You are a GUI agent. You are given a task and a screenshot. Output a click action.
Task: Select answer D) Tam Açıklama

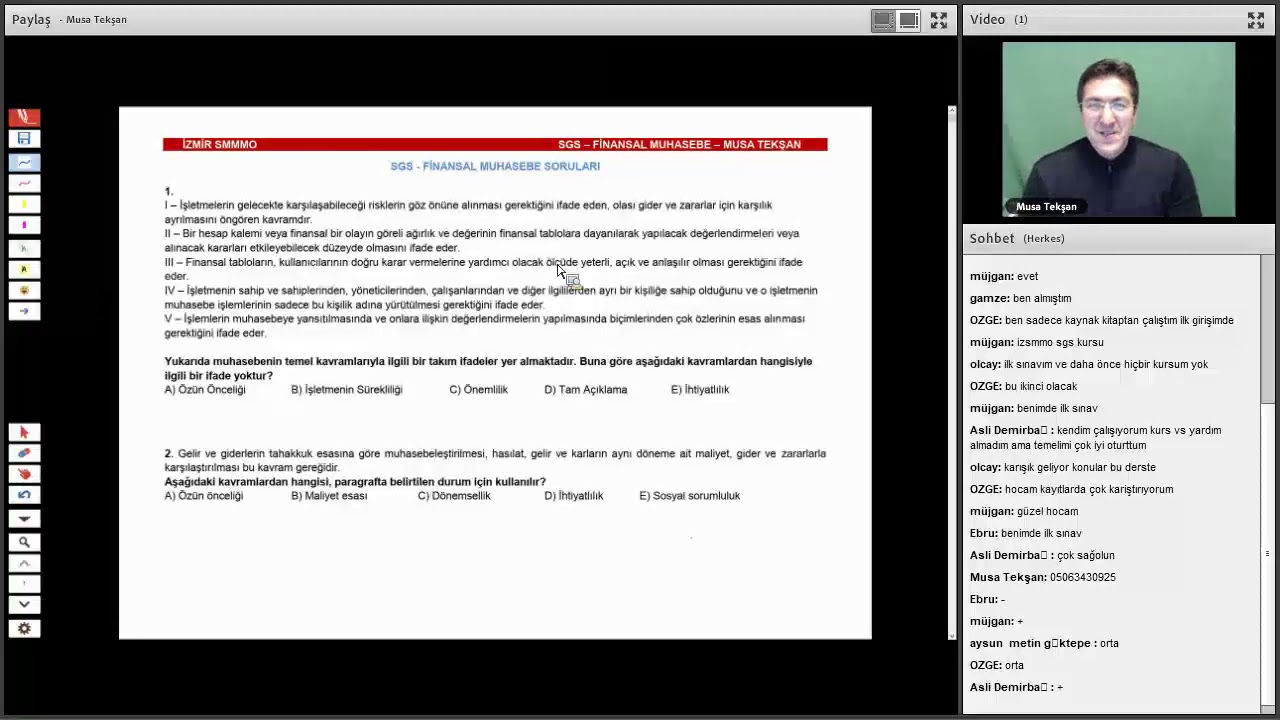pyautogui.click(x=586, y=390)
